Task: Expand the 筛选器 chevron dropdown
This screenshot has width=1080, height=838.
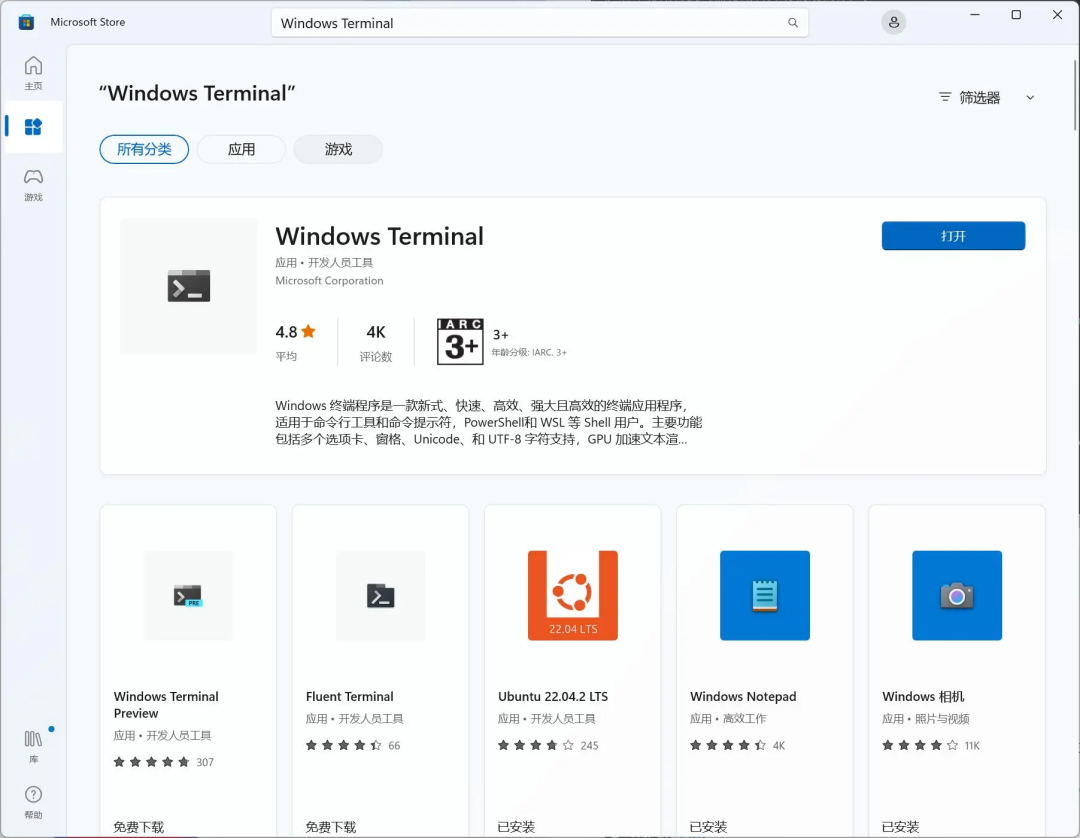Action: tap(1030, 98)
